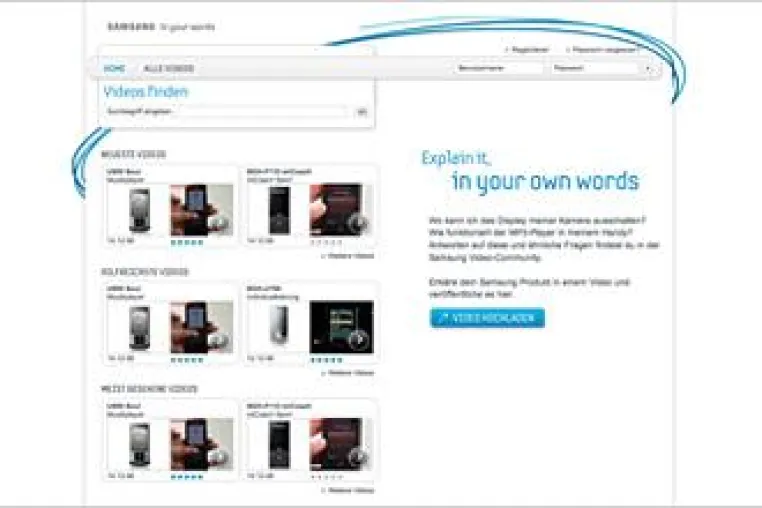The width and height of the screenshot is (762, 508).
Task: Click the NEUESTE VIDEOS section heading
Action: tap(134, 154)
